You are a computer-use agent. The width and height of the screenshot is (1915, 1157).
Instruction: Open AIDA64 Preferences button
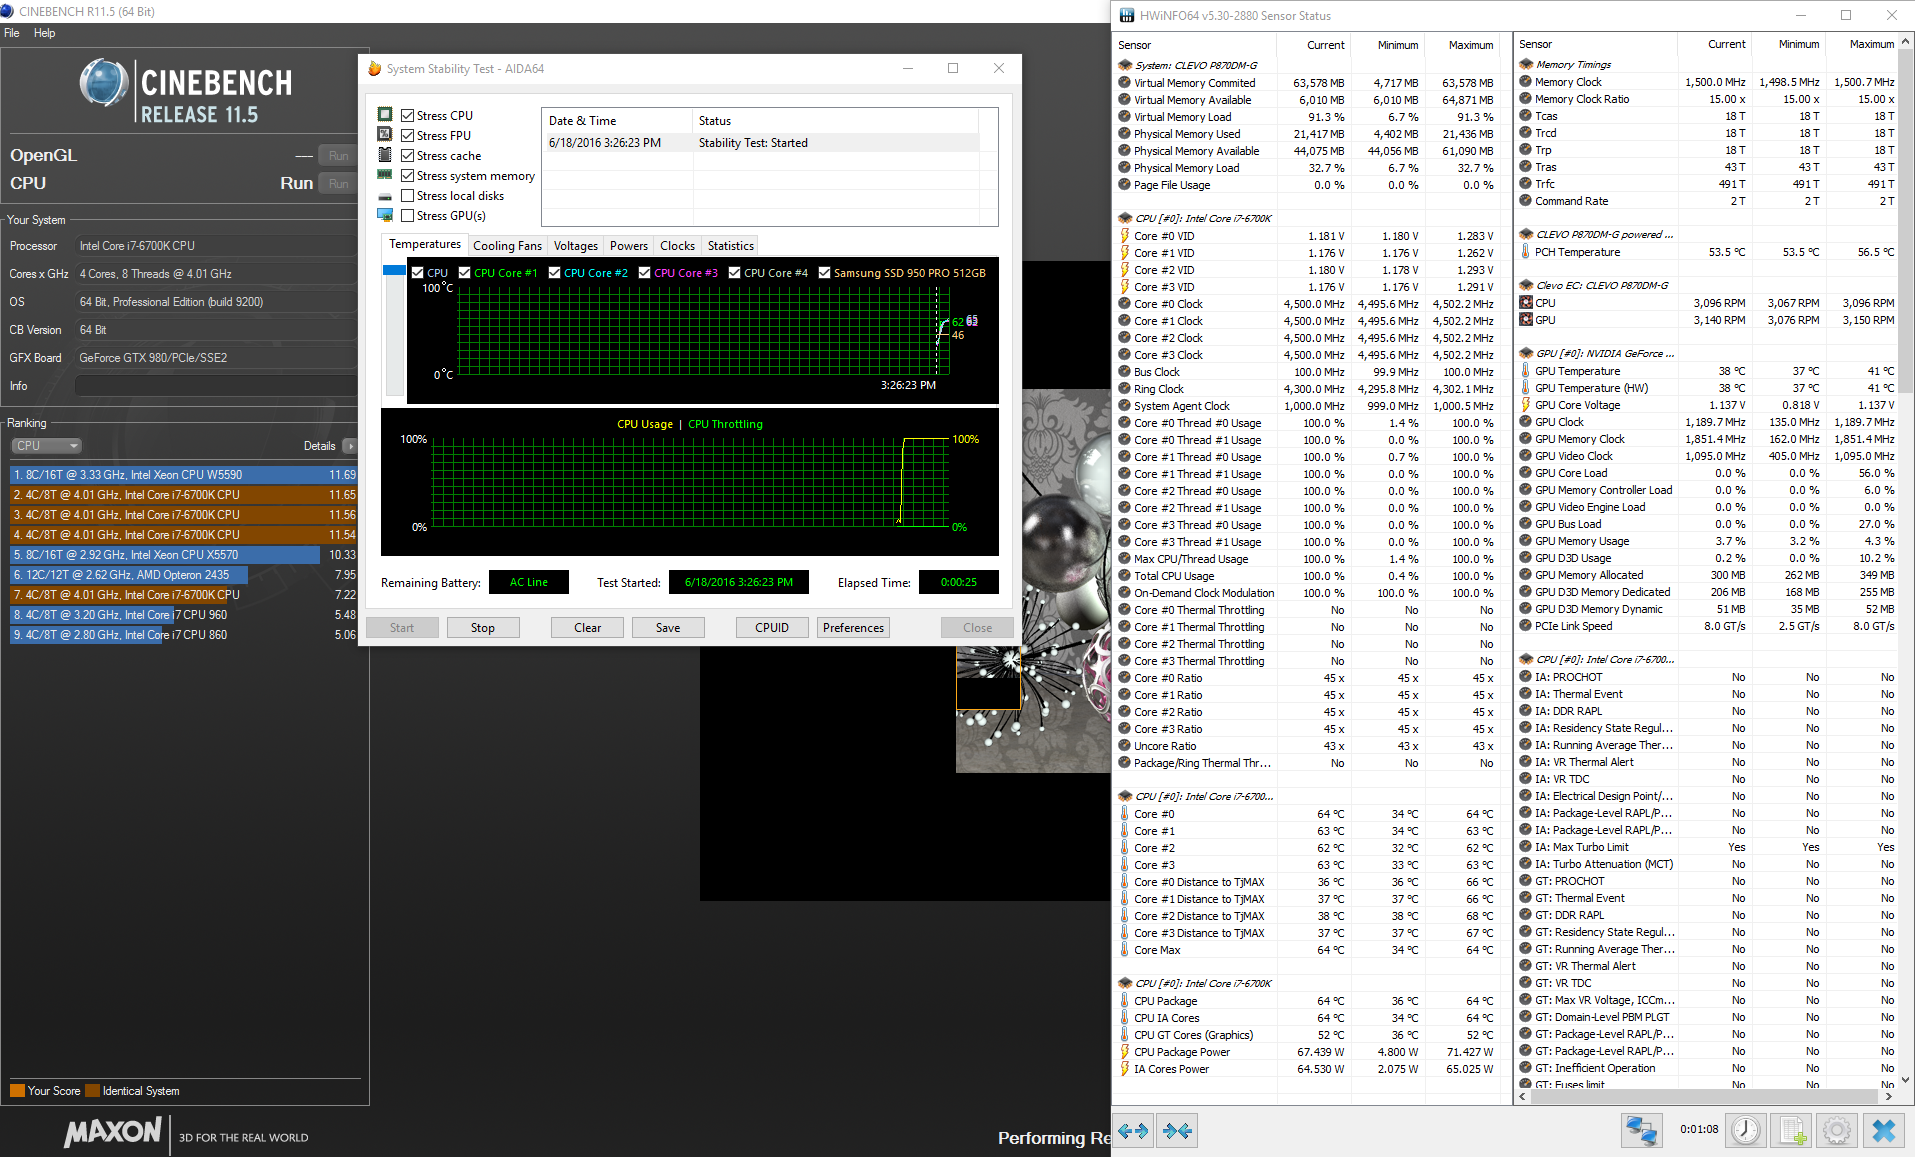point(853,628)
